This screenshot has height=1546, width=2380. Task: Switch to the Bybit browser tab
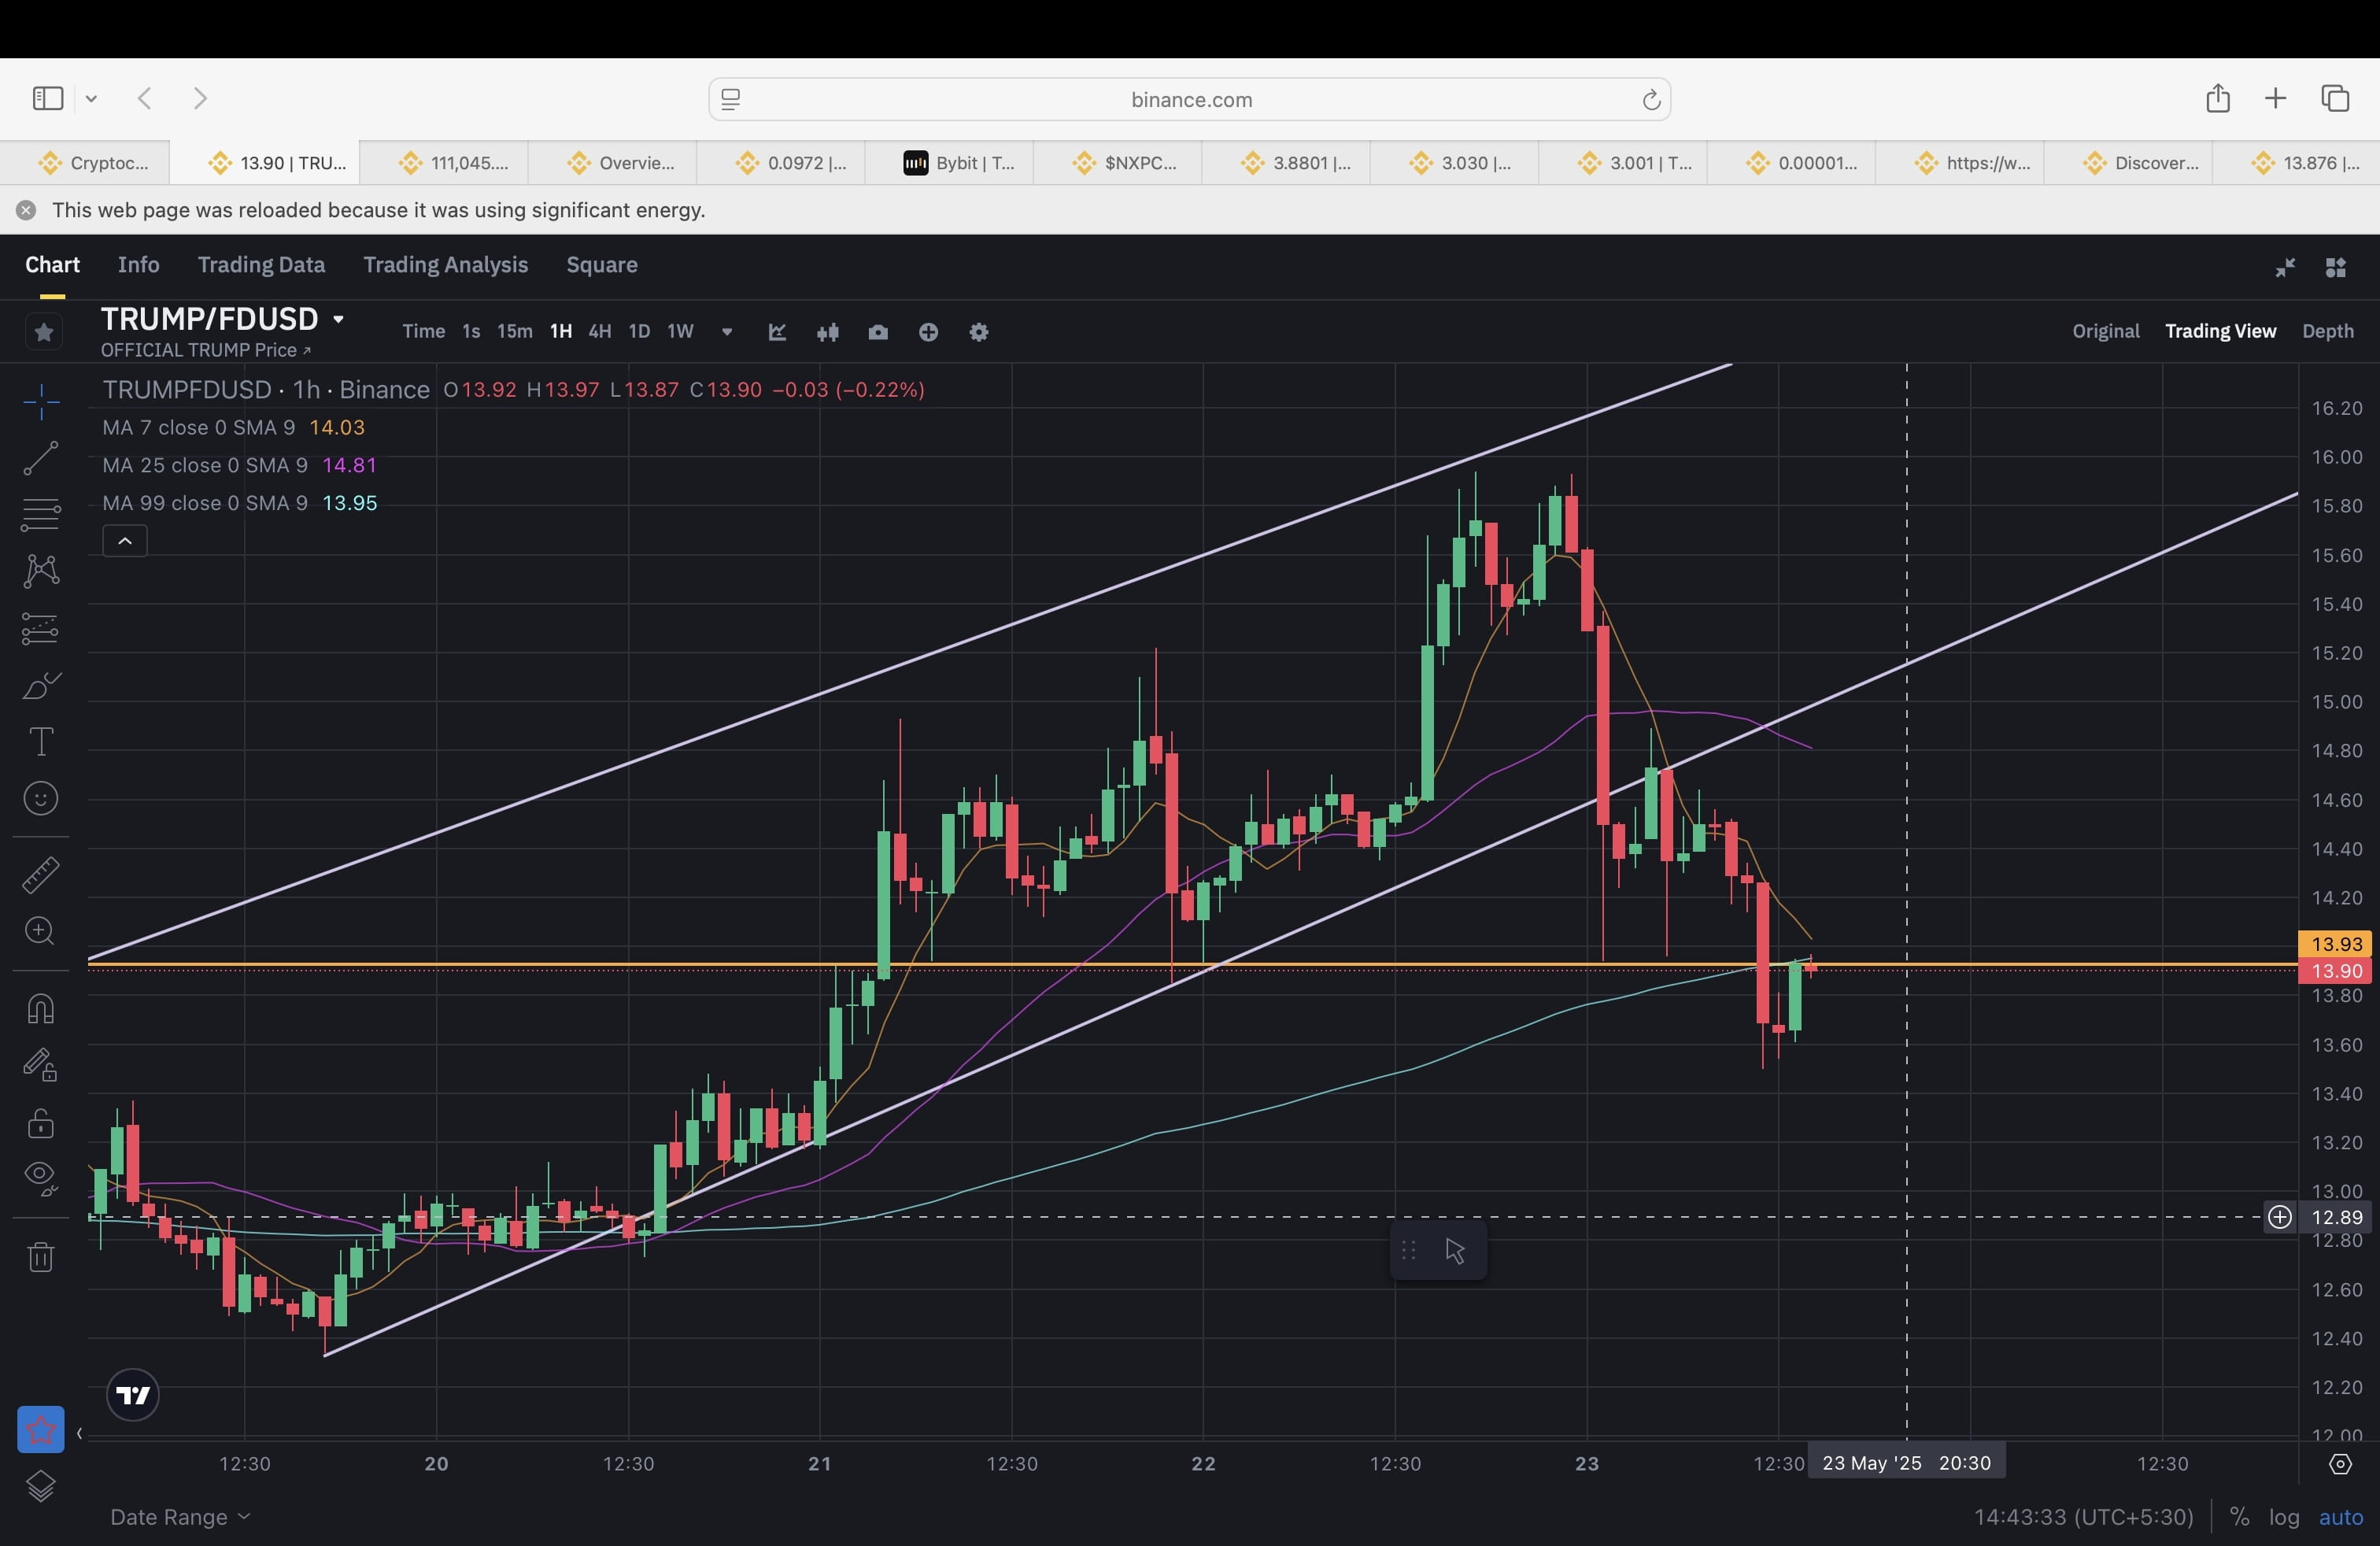949,163
